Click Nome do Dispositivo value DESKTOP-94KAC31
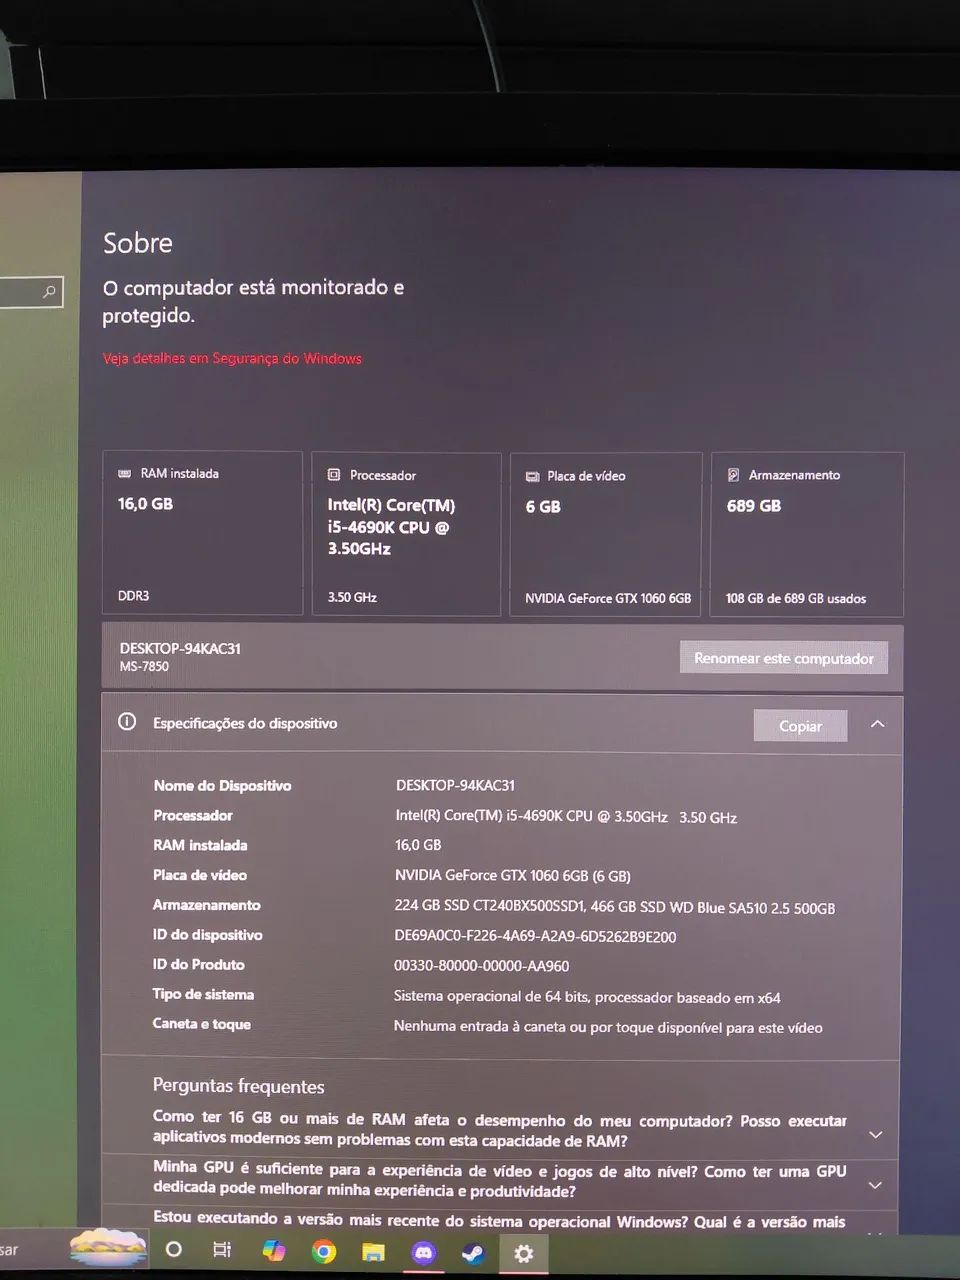Image resolution: width=960 pixels, height=1280 pixels. point(455,786)
